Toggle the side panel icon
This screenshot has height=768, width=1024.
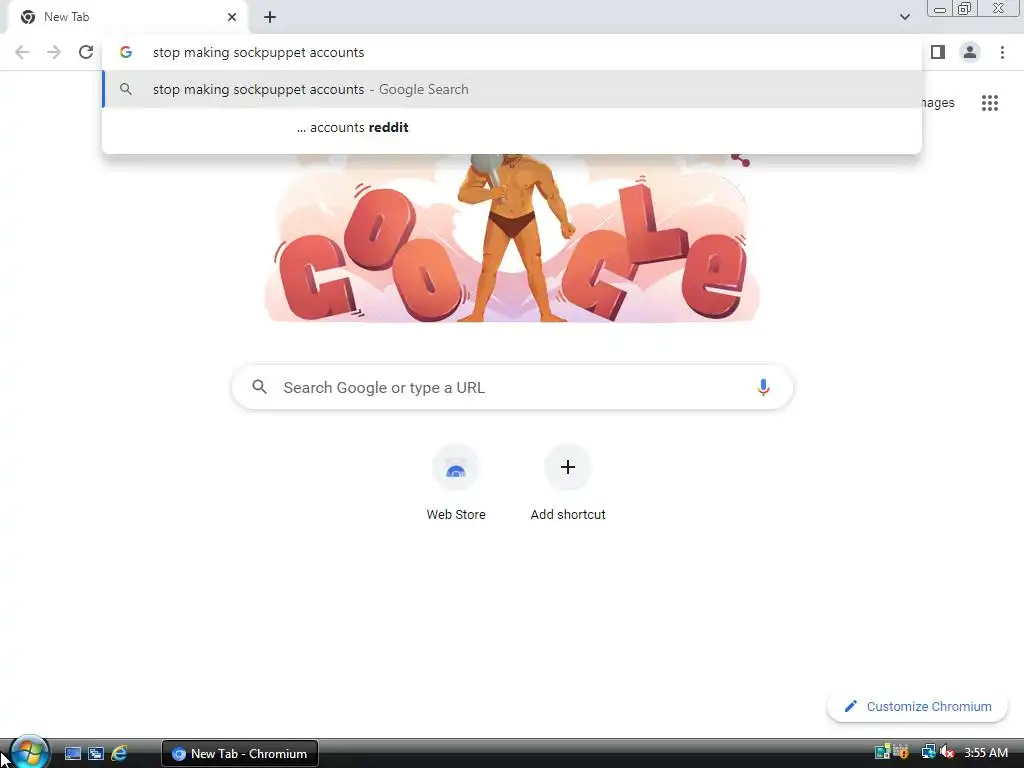[938, 52]
